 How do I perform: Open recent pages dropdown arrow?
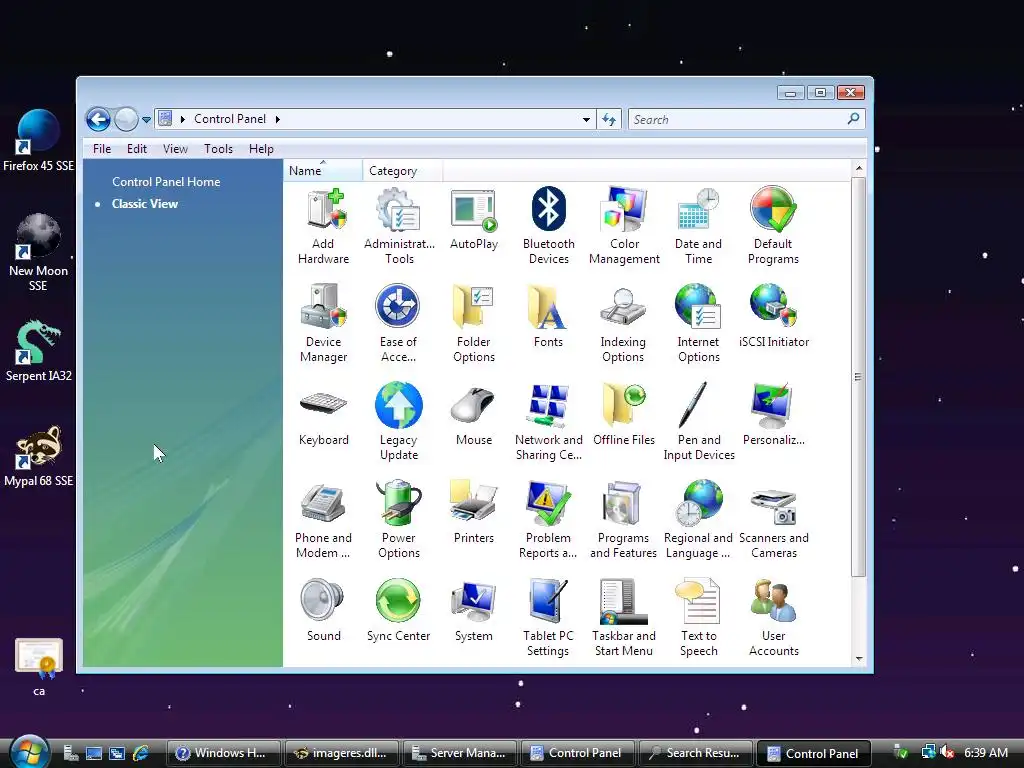(146, 120)
